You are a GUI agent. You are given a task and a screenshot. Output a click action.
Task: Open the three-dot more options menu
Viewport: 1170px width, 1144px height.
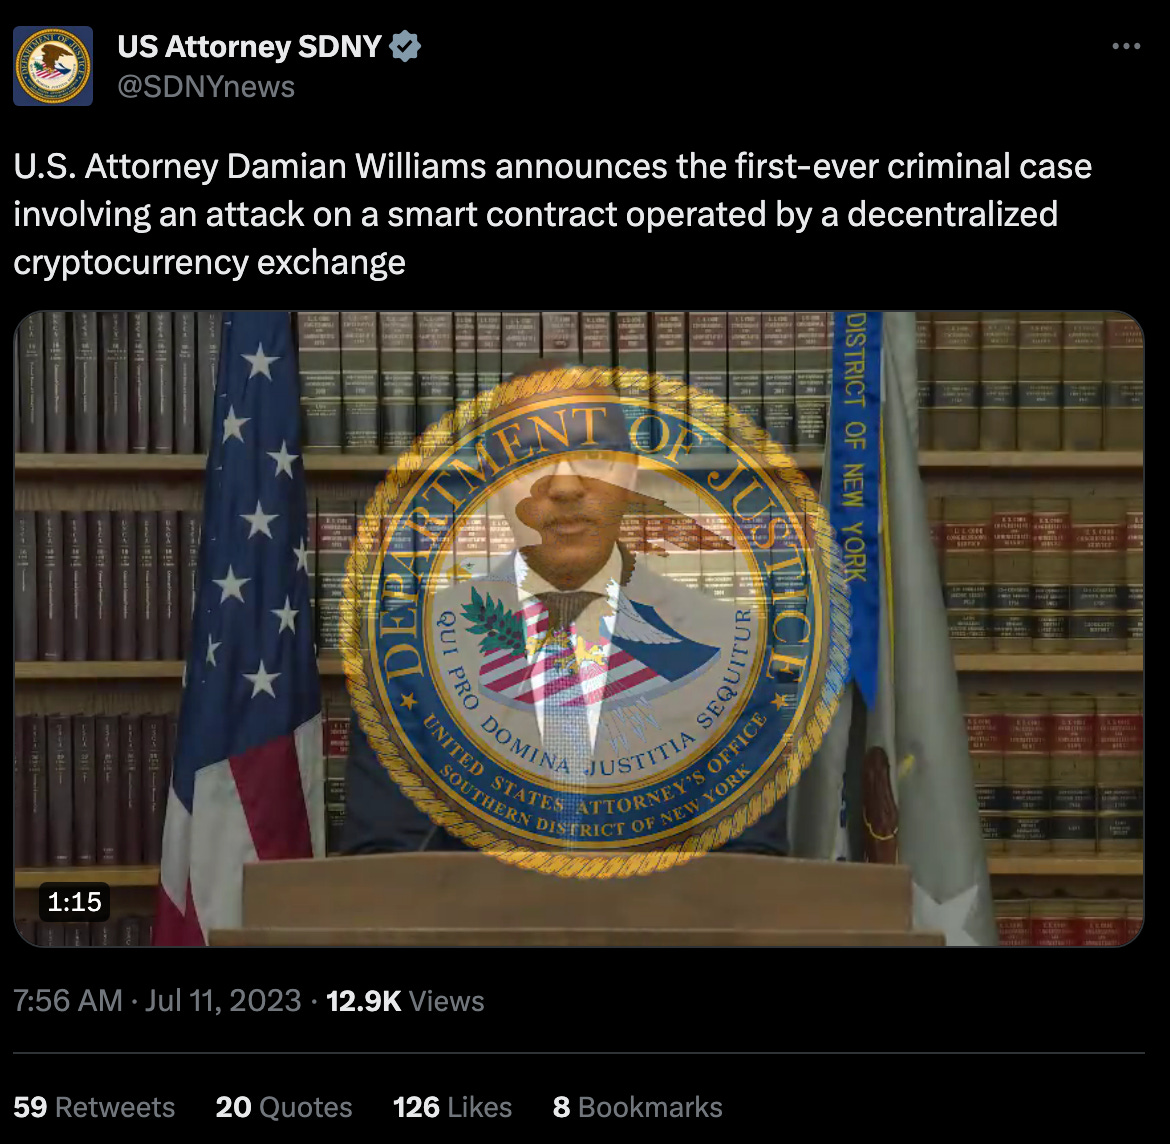[x=1126, y=46]
